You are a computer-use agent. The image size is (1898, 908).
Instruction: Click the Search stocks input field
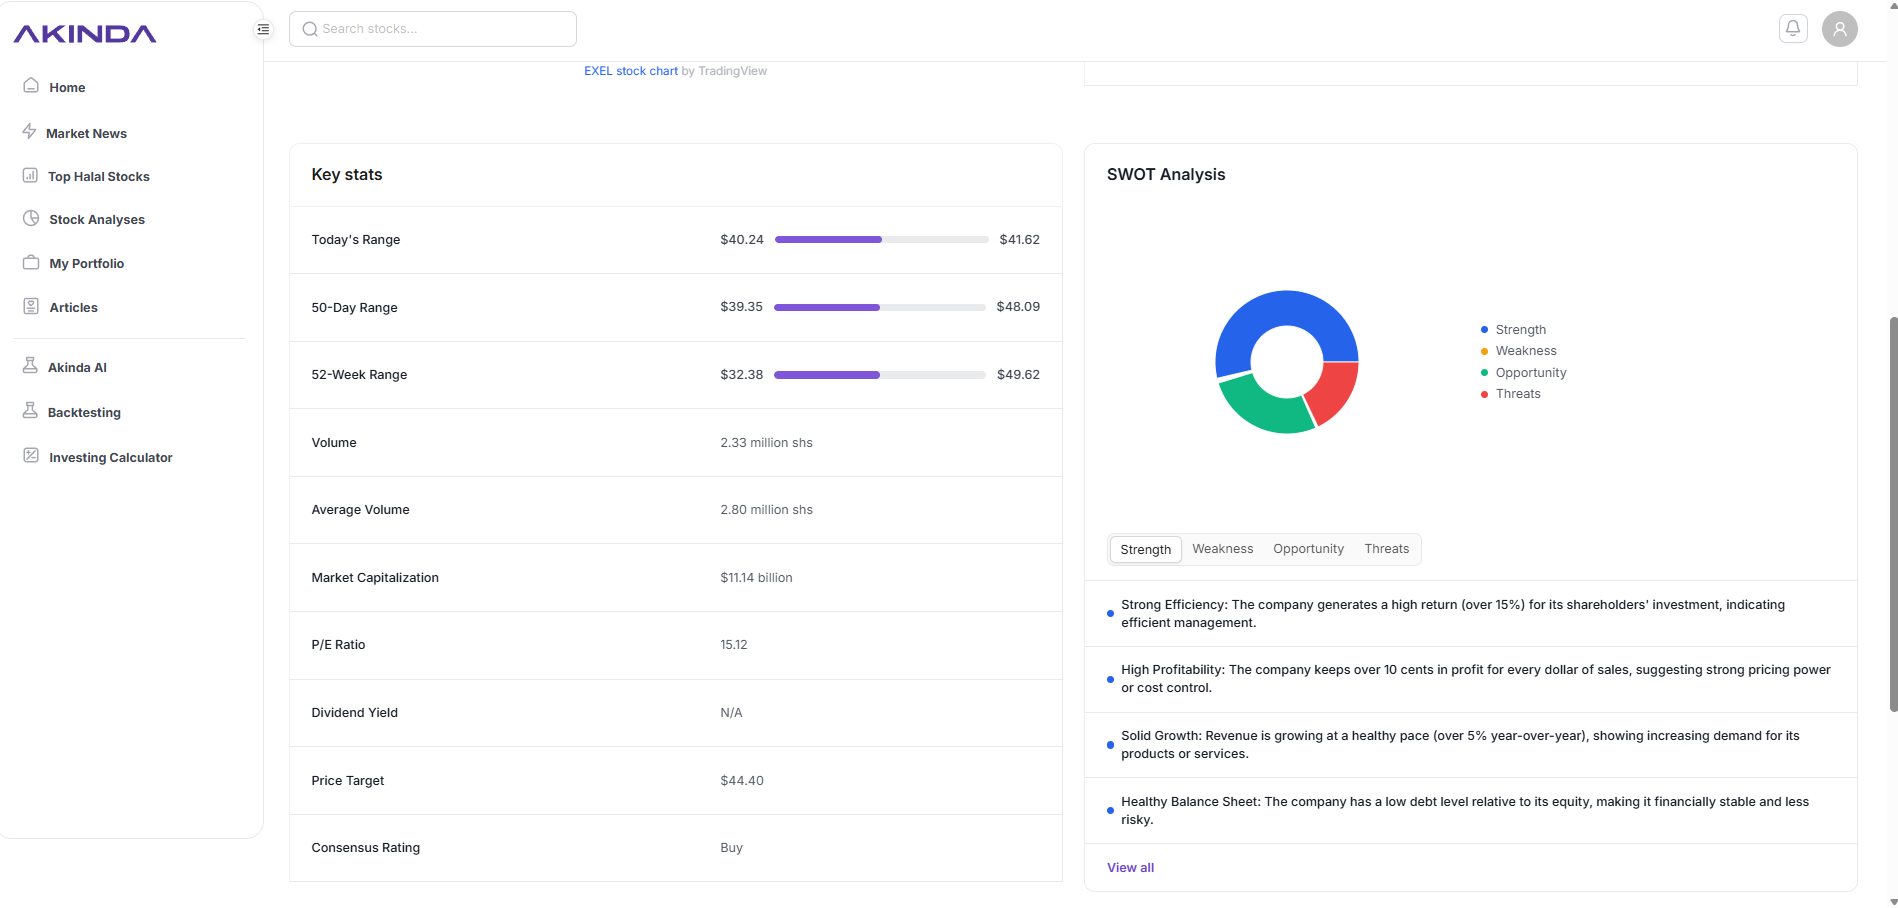[x=432, y=28]
